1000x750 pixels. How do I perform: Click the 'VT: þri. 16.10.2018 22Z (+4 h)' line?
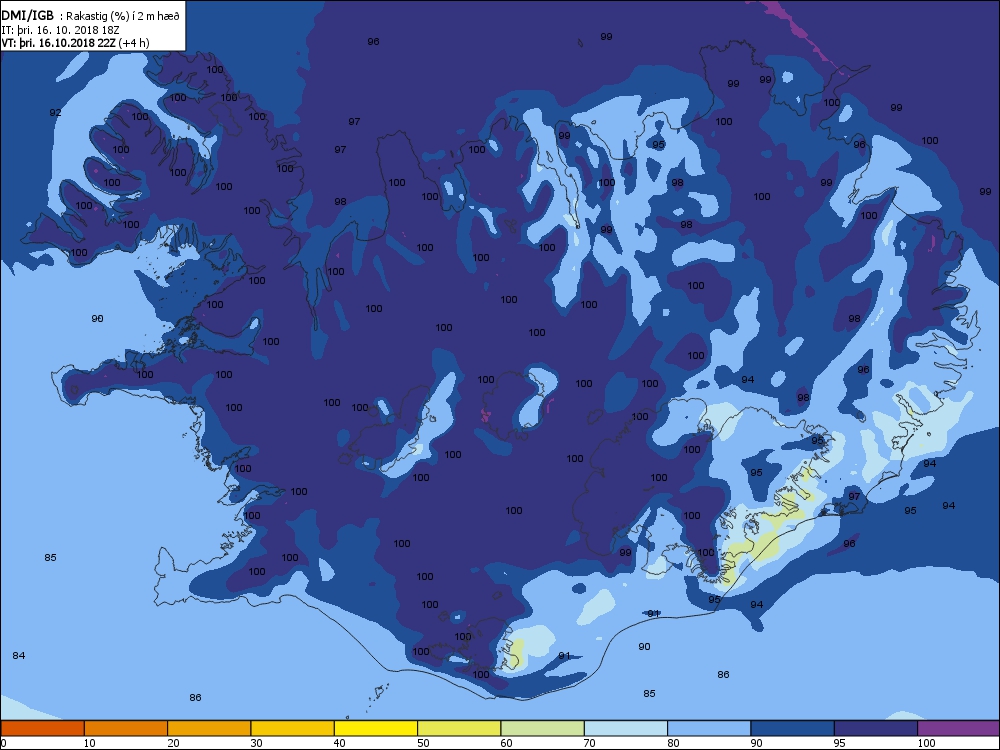[x=75, y=43]
